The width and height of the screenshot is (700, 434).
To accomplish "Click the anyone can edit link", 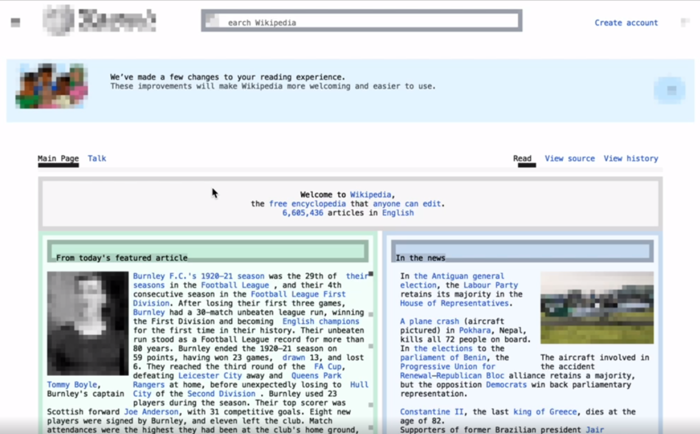I will [407, 204].
